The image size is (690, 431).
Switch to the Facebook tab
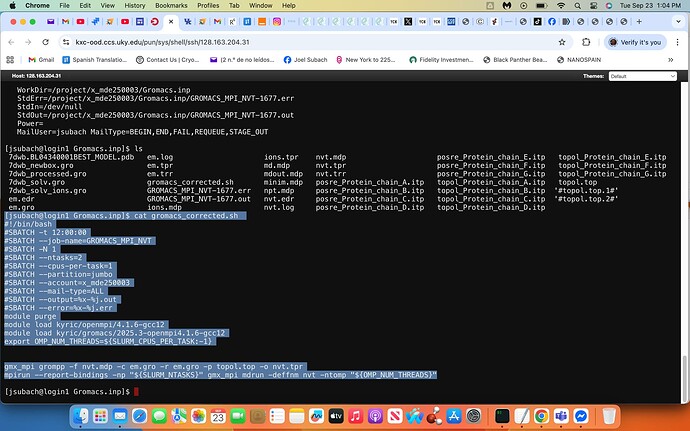[x=552, y=22]
